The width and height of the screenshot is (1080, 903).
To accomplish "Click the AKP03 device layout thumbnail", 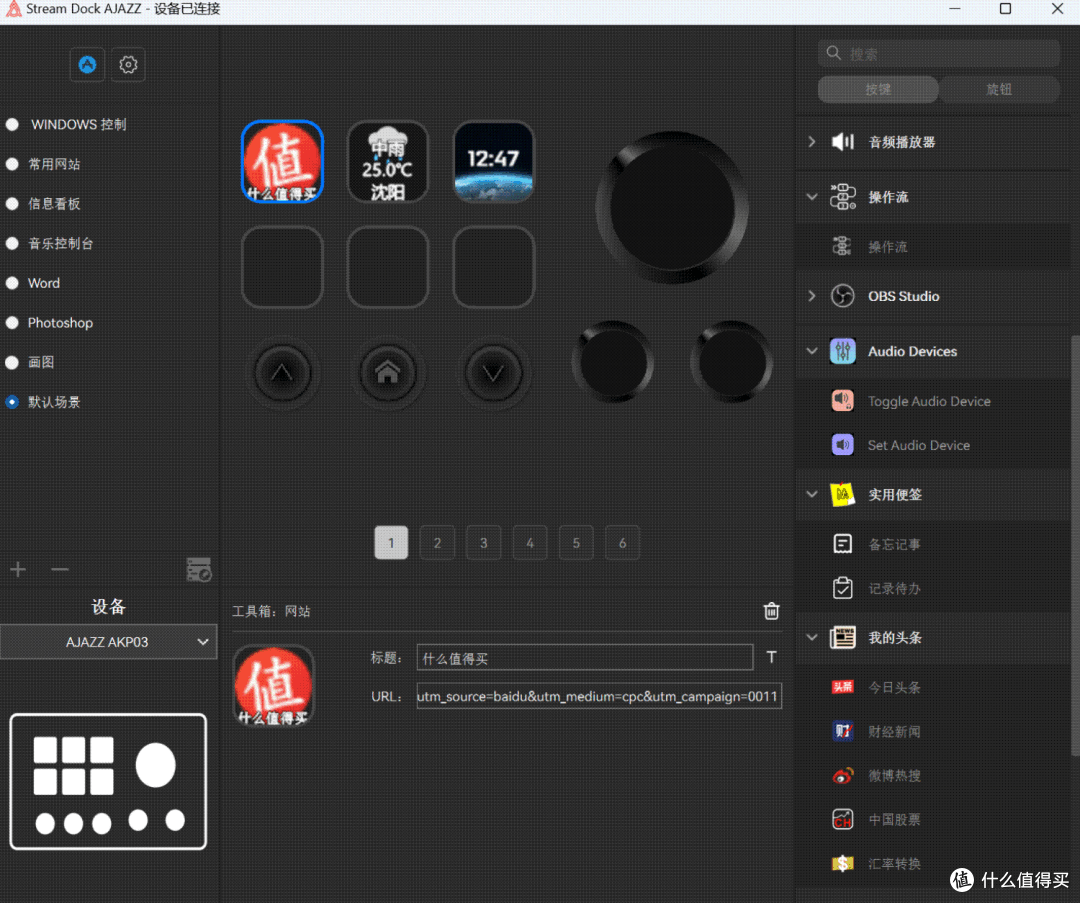I will [108, 782].
